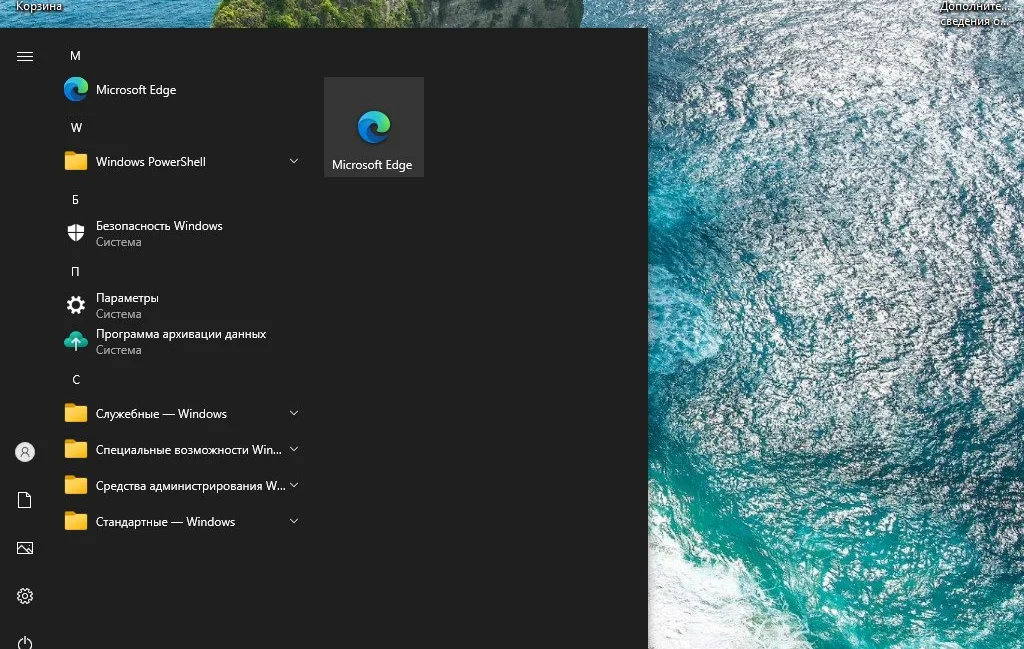Click the letter П section header

75,272
